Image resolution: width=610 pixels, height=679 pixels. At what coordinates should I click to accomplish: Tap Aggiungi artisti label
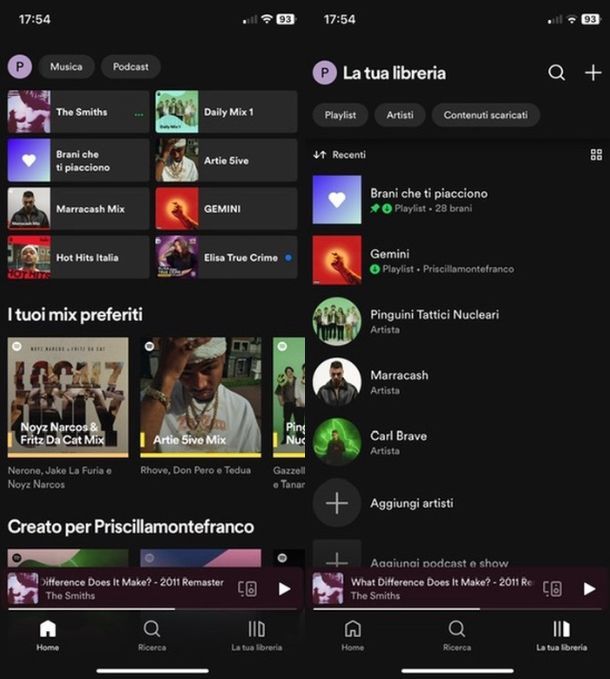(412, 503)
